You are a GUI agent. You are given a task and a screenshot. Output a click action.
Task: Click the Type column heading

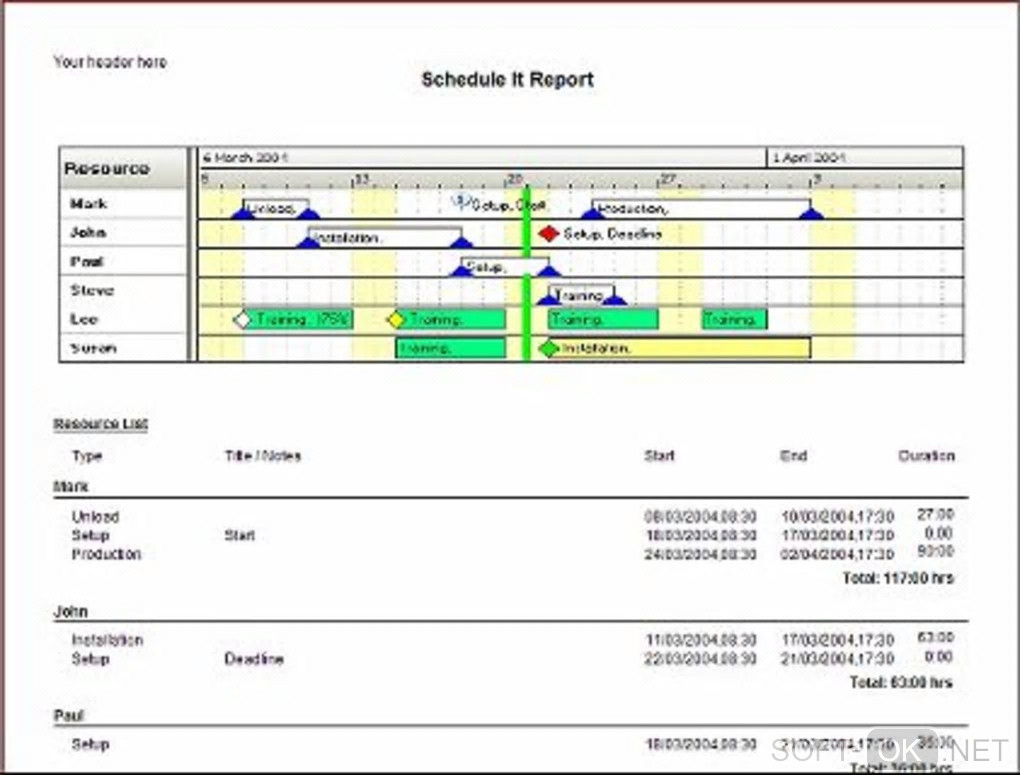pos(87,456)
